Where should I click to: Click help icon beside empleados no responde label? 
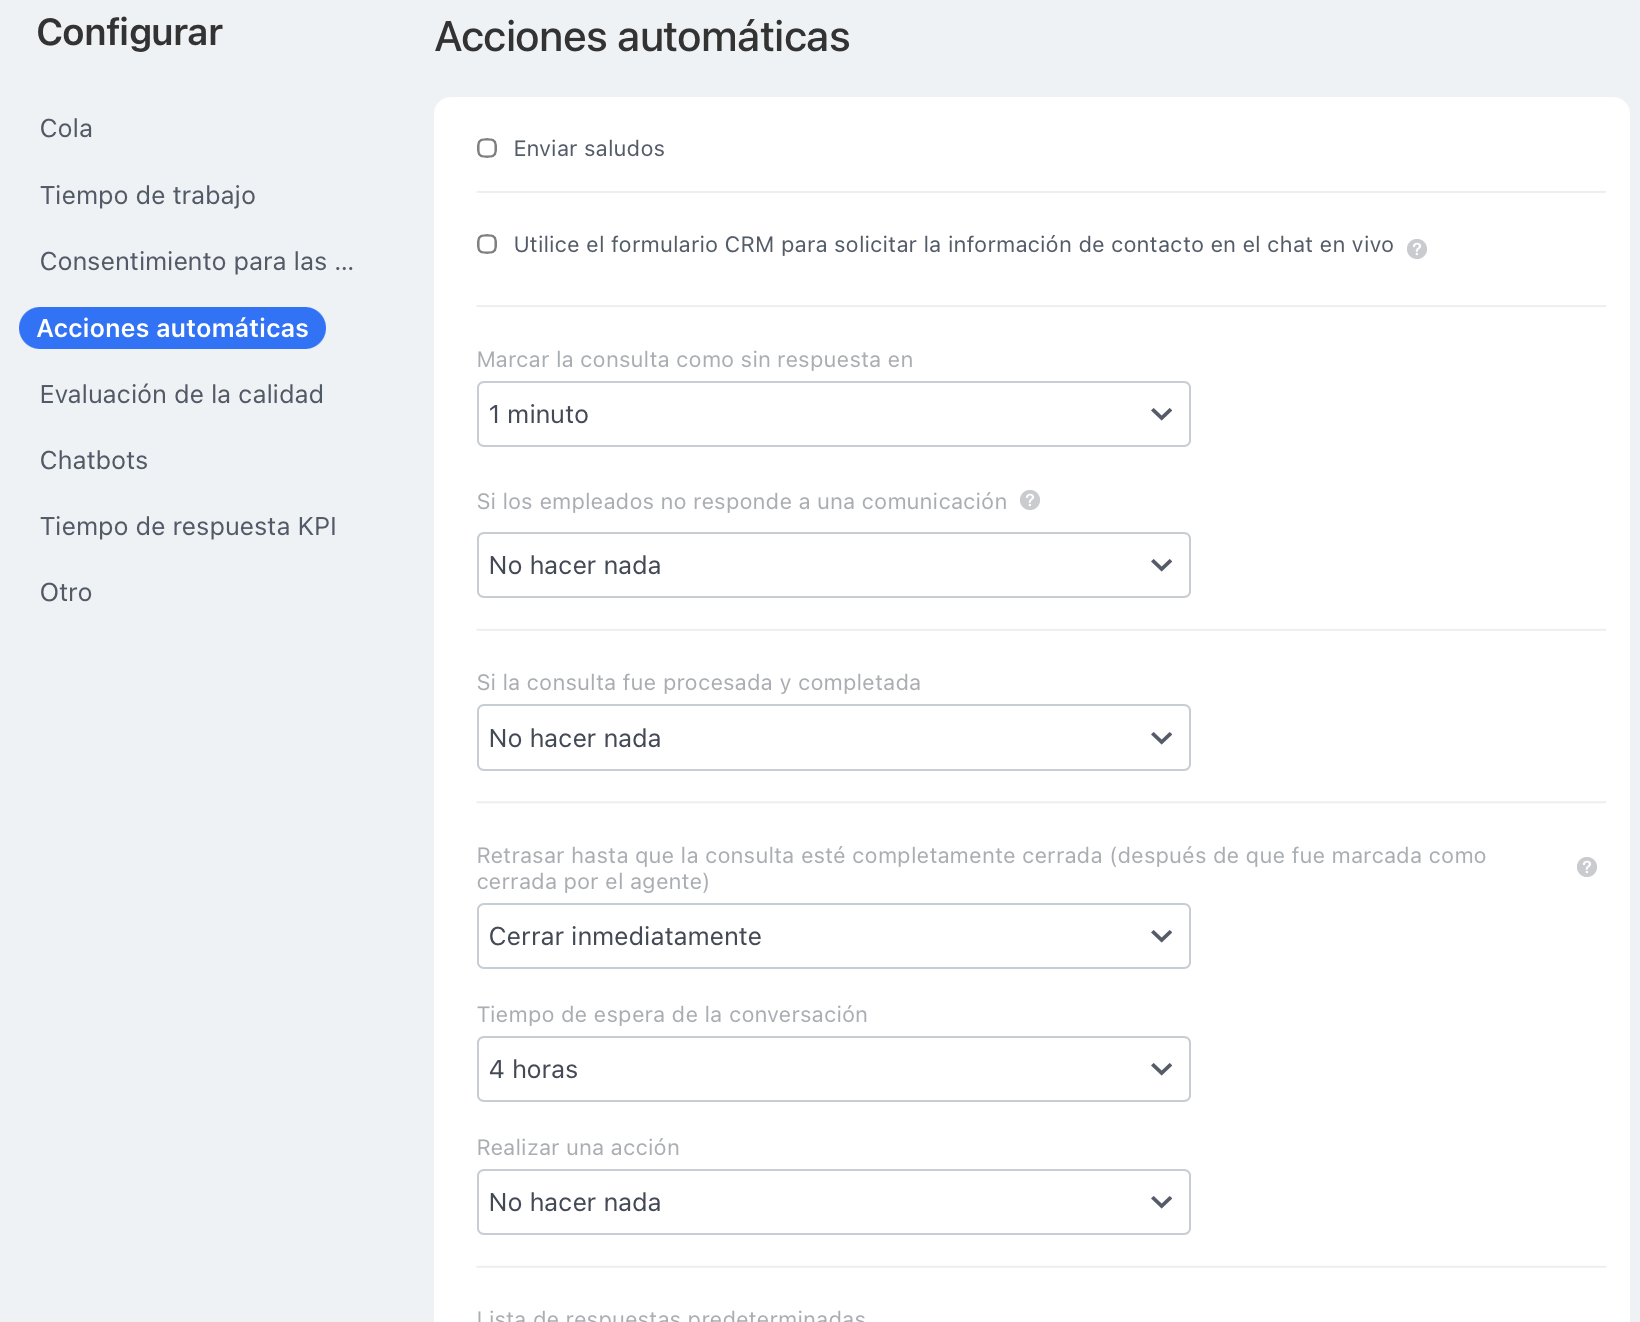[1029, 500]
